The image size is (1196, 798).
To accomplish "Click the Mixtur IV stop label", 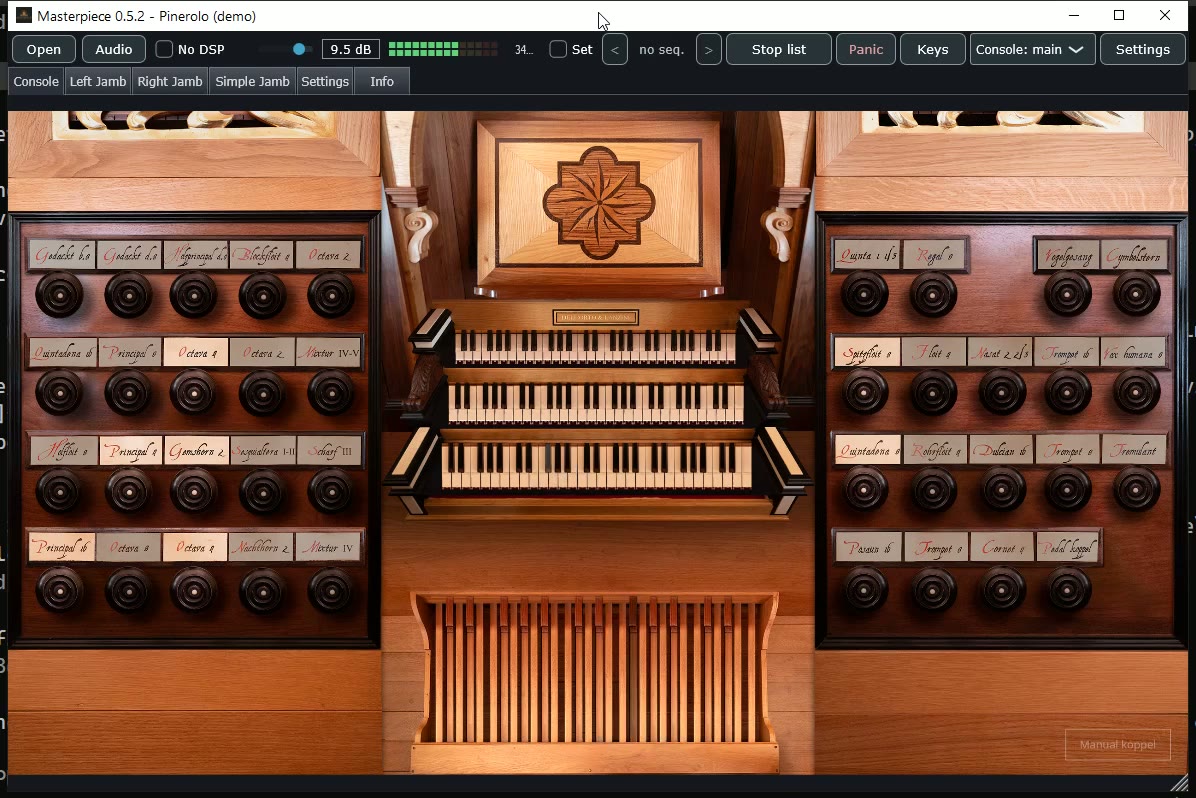I will click(x=329, y=548).
